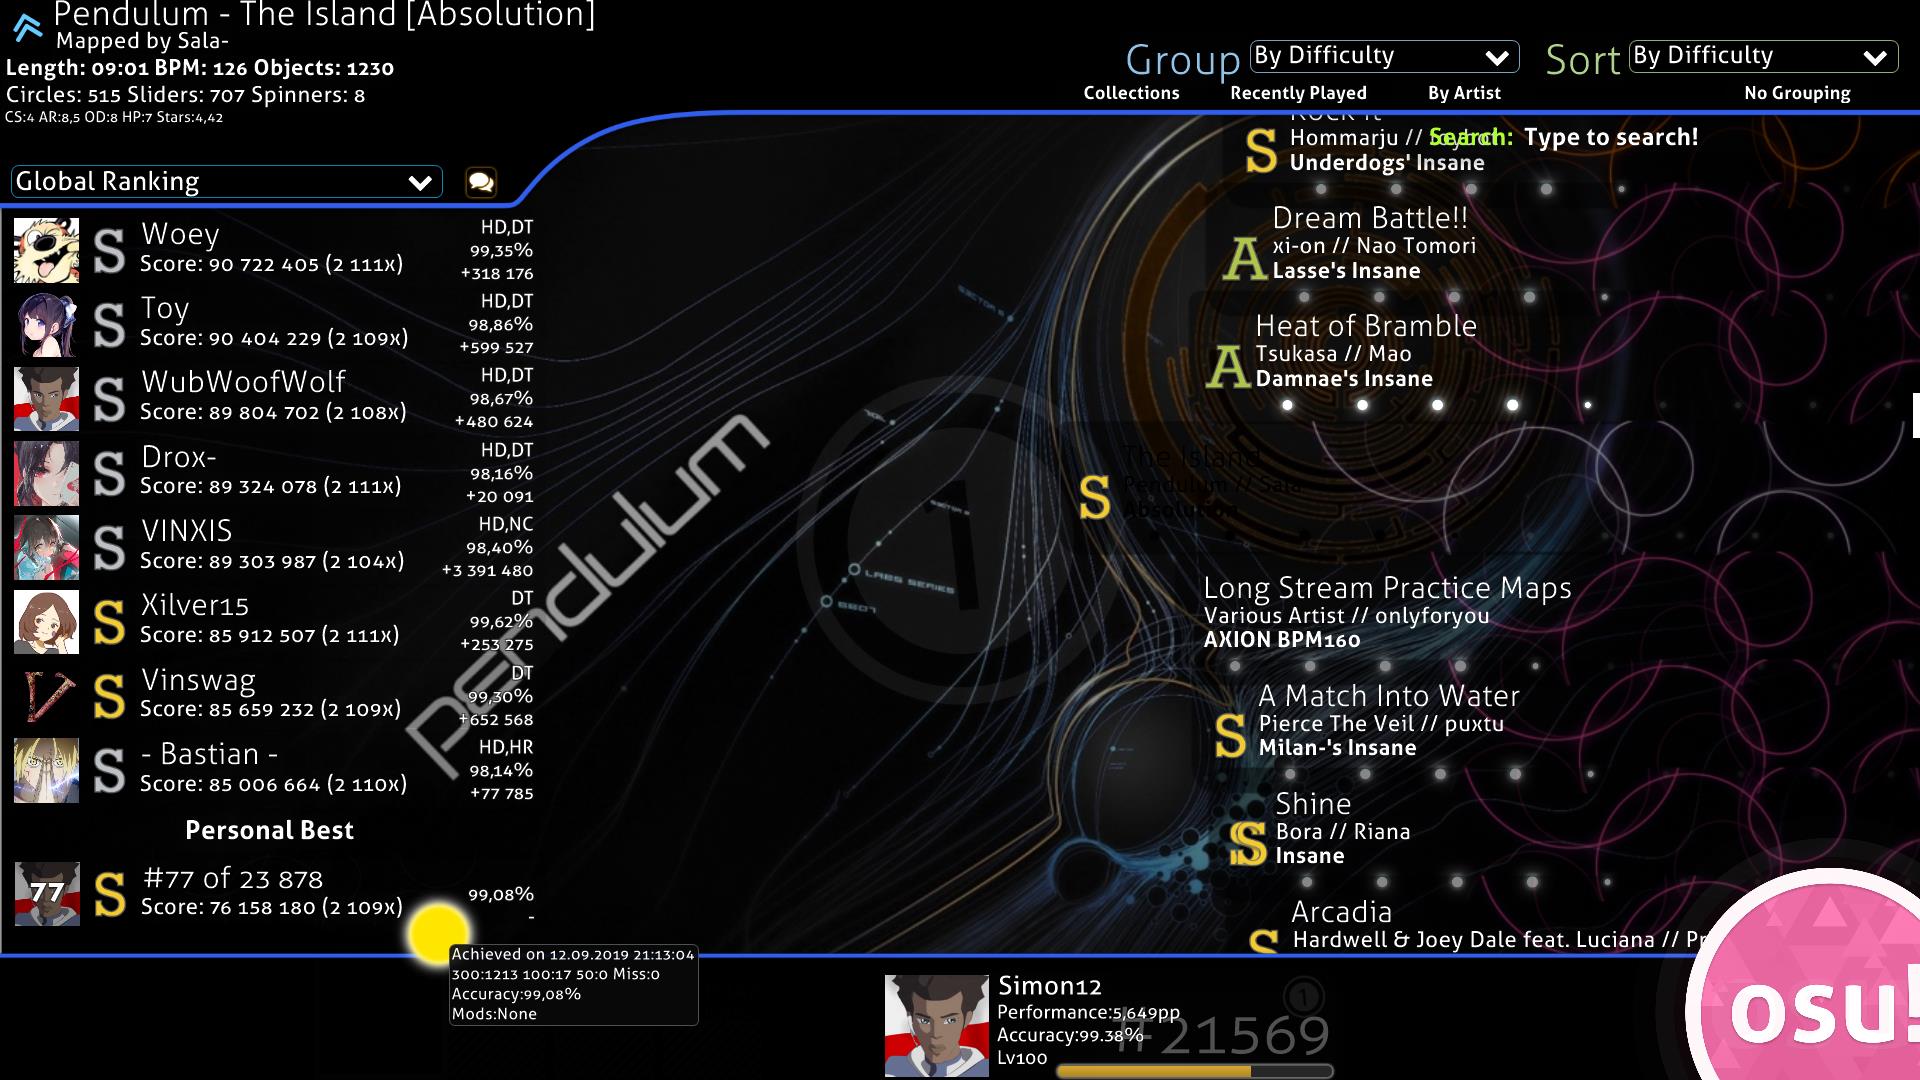Image resolution: width=1920 pixels, height=1080 pixels.
Task: Click Woey's player avatar icon
Action: (46, 249)
